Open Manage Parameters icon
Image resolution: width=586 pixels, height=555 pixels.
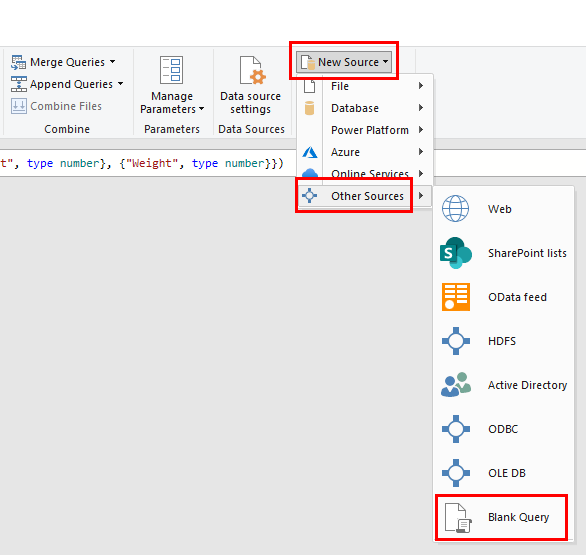click(171, 70)
